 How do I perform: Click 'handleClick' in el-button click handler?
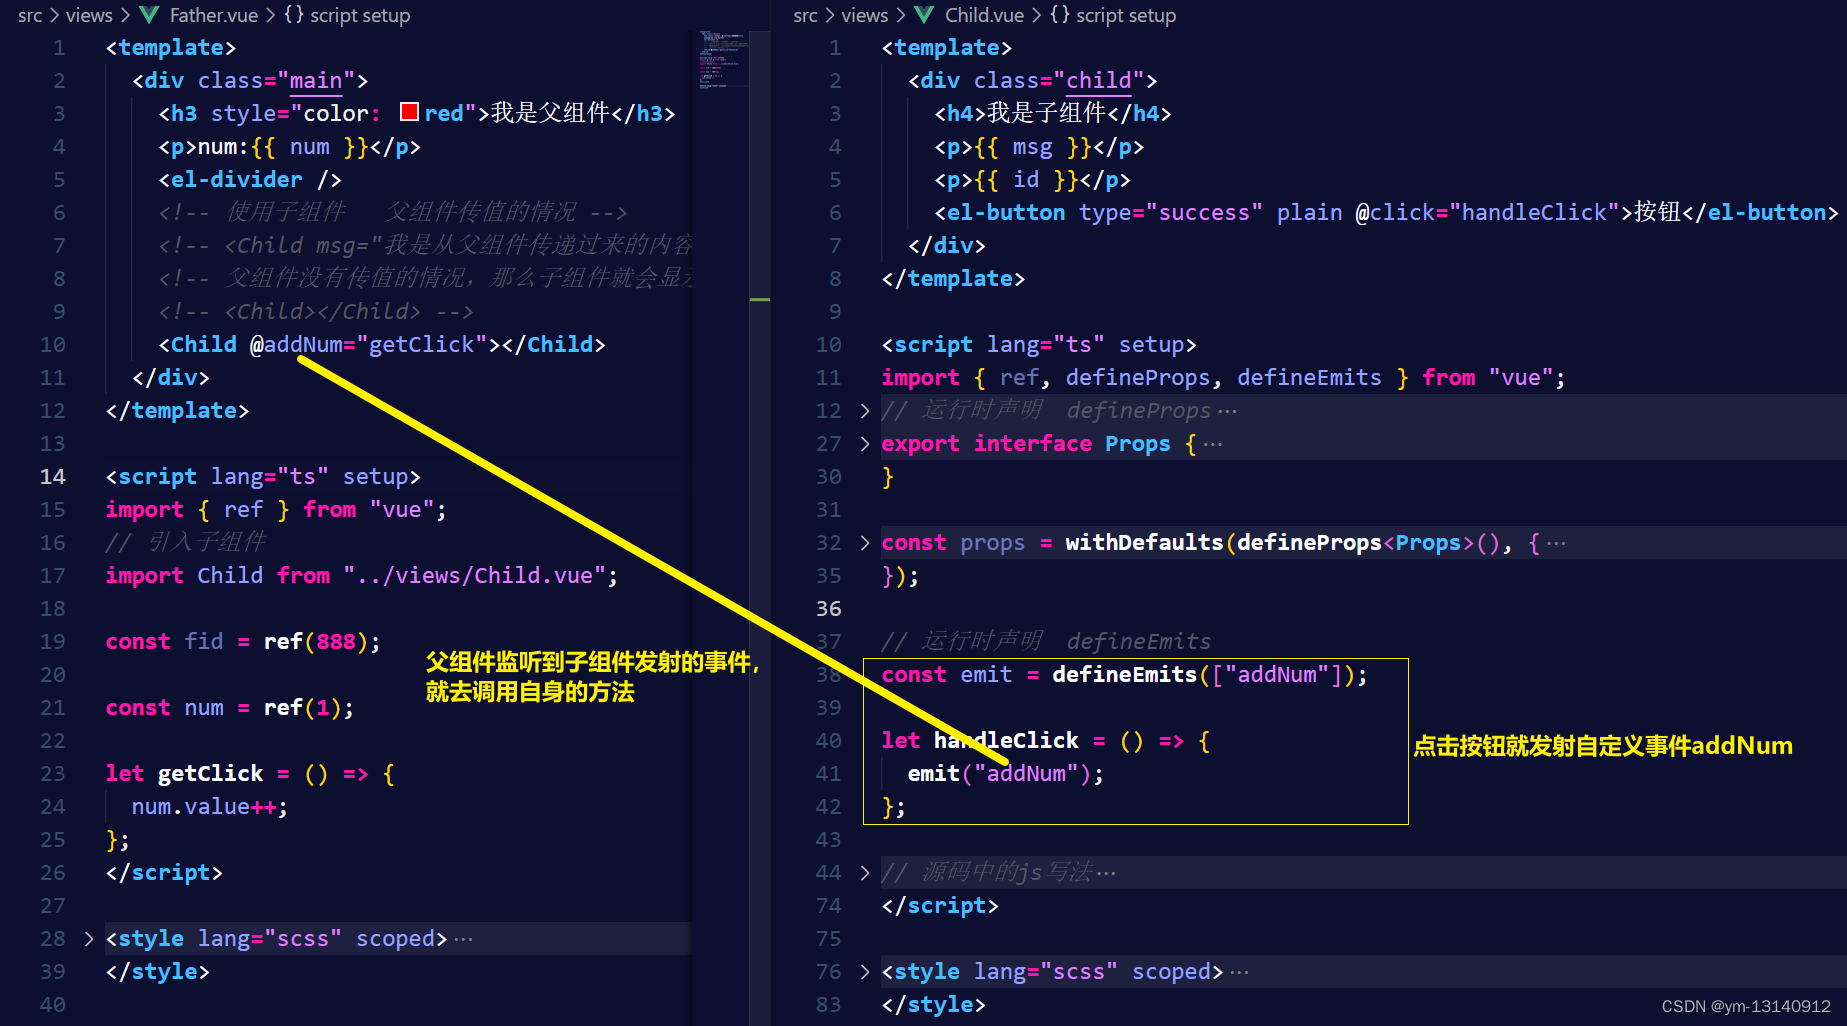pos(1534,212)
